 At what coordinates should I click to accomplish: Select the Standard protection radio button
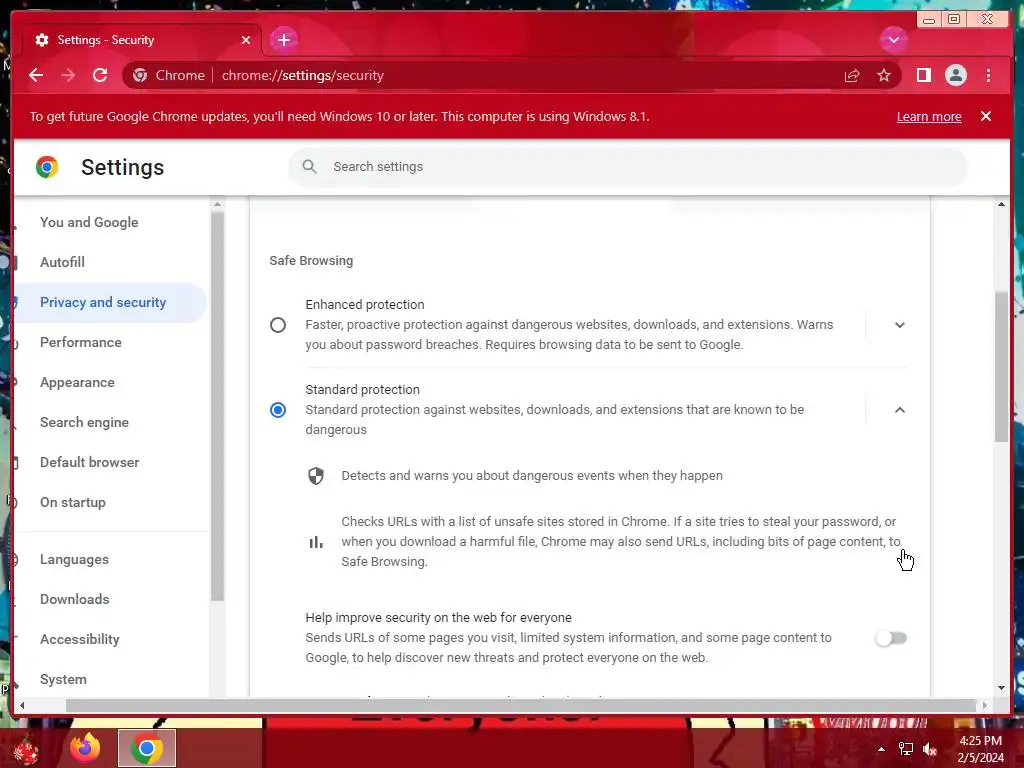pyautogui.click(x=278, y=409)
